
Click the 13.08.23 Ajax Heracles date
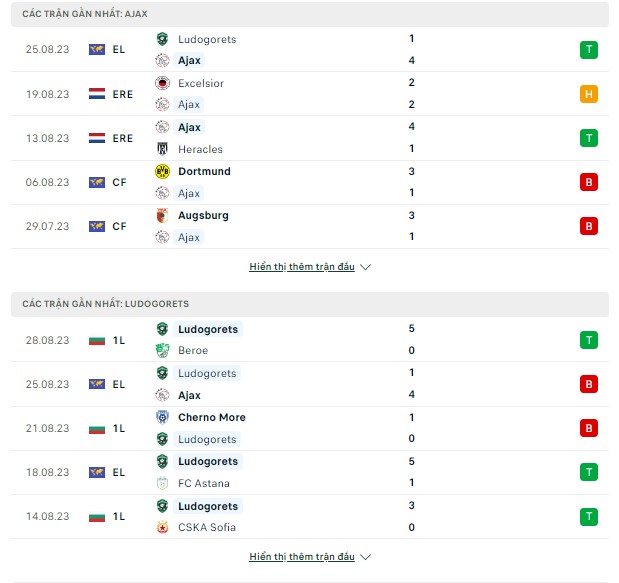pos(47,138)
